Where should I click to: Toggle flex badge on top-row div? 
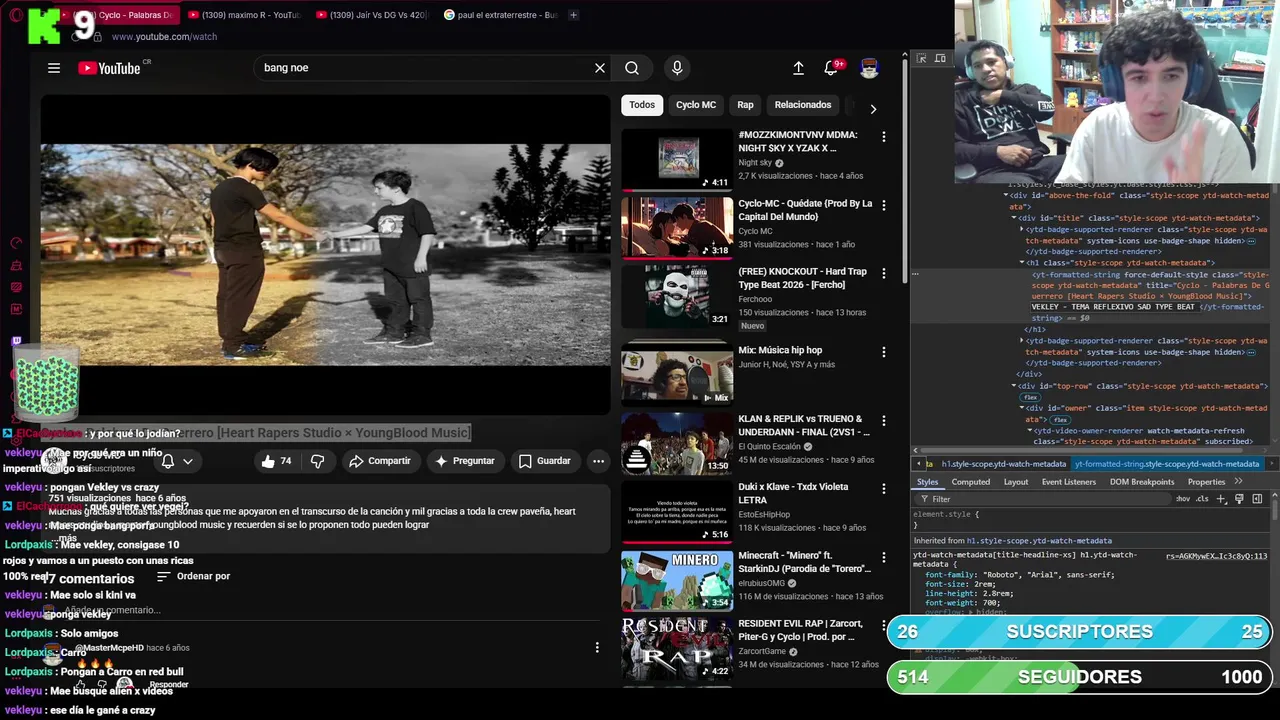click(x=1030, y=397)
